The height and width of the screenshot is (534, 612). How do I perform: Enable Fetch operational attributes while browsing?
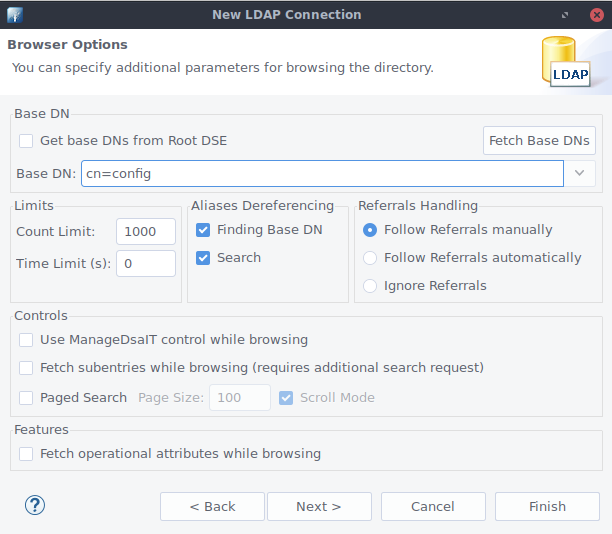pyautogui.click(x=27, y=454)
